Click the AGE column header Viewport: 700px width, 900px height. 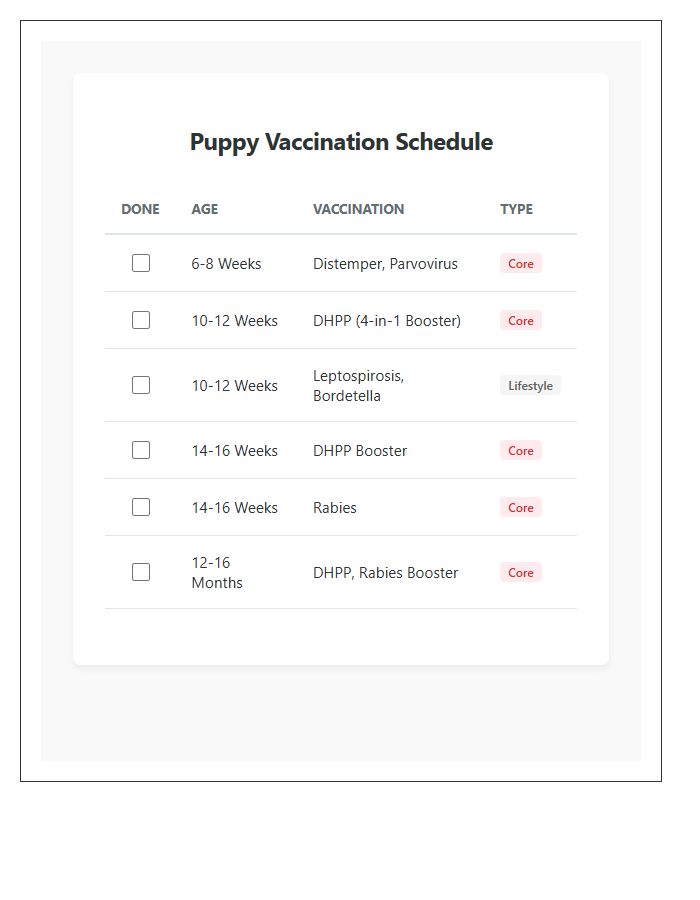coord(205,209)
